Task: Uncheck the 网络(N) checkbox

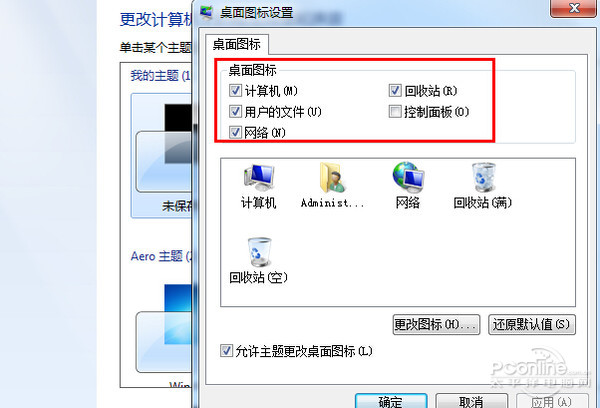Action: (x=235, y=132)
